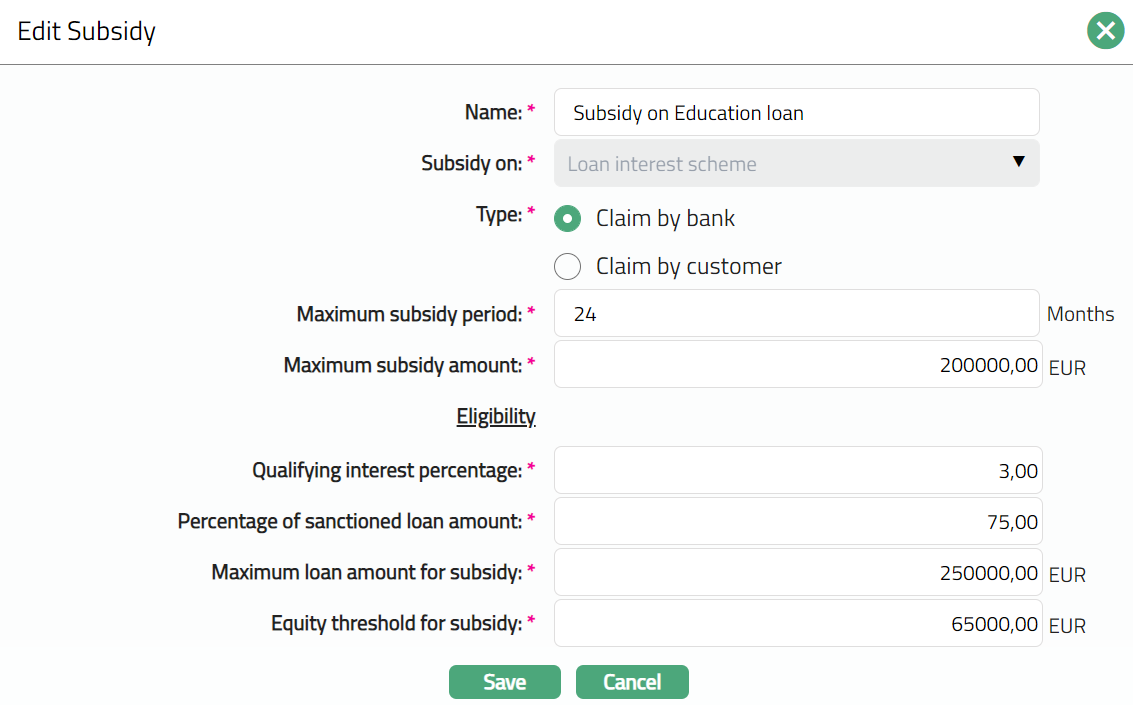The image size is (1133, 705).
Task: Open the Subsidy on dropdown arrow
Action: (x=1019, y=162)
